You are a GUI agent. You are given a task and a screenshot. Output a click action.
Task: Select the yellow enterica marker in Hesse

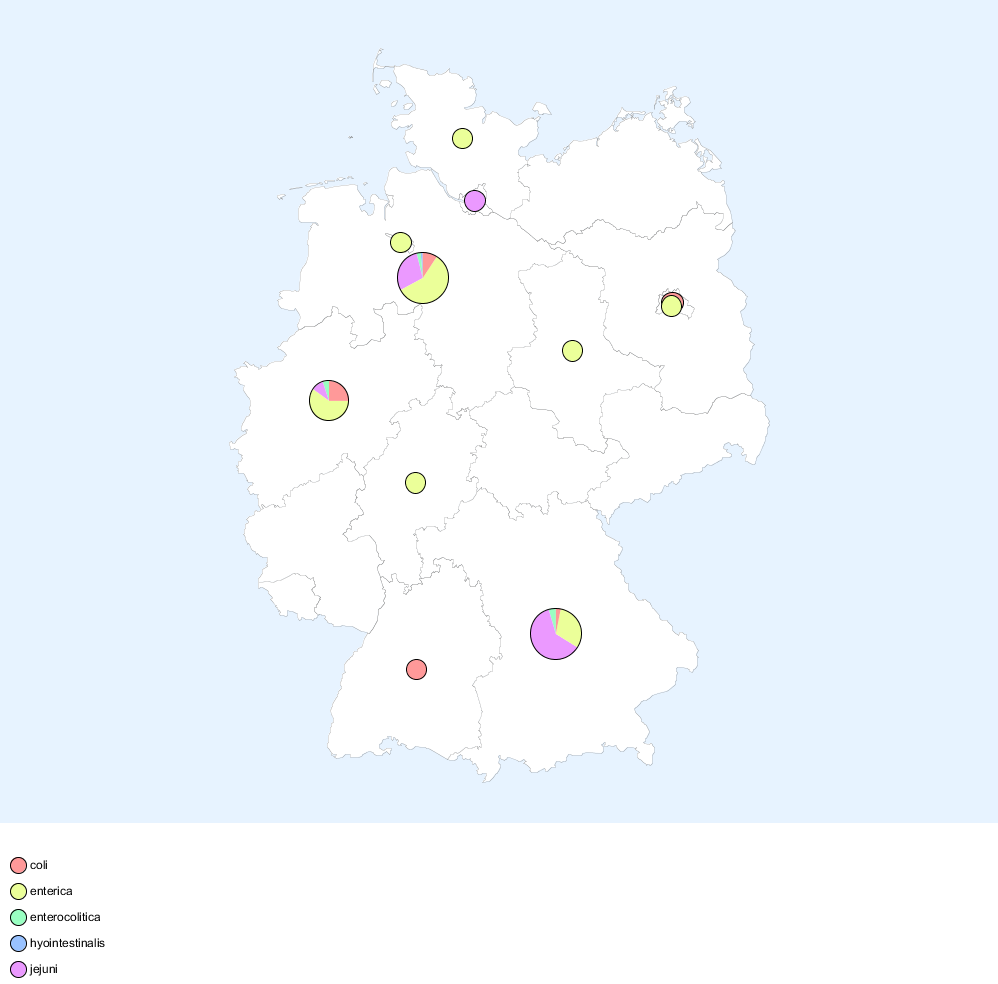click(x=416, y=483)
